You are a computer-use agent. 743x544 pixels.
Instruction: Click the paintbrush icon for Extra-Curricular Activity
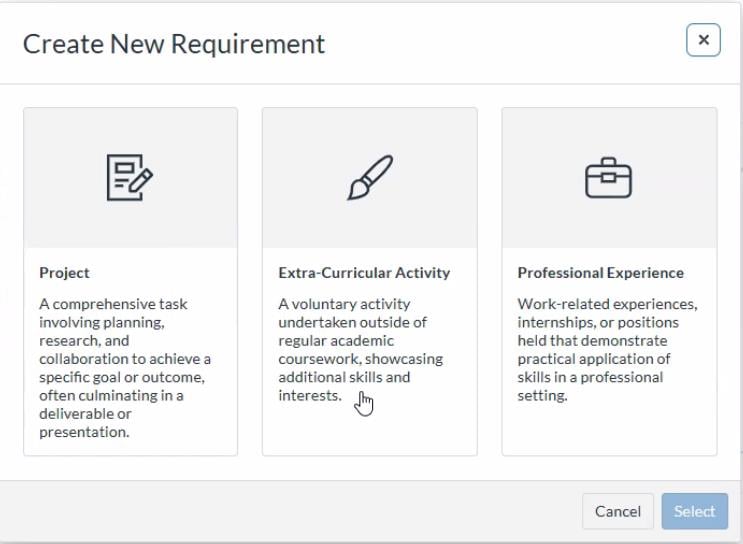pyautogui.click(x=369, y=178)
